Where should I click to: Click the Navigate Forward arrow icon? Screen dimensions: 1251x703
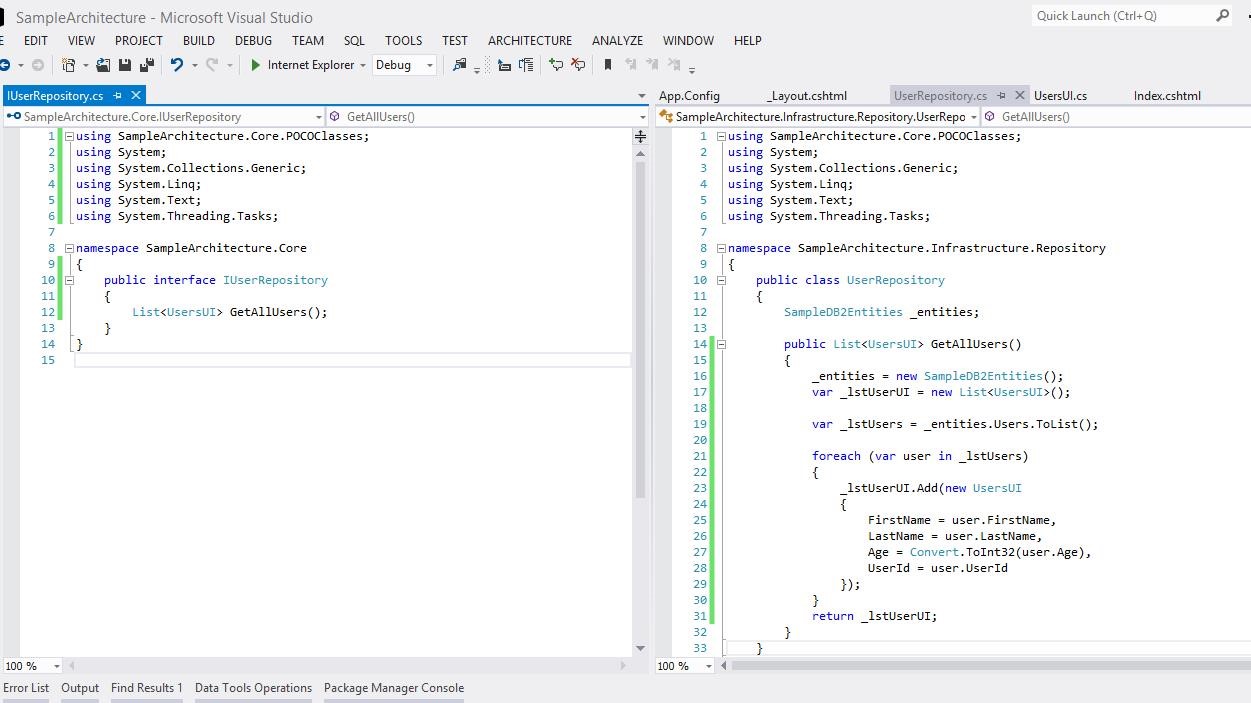[x=38, y=65]
